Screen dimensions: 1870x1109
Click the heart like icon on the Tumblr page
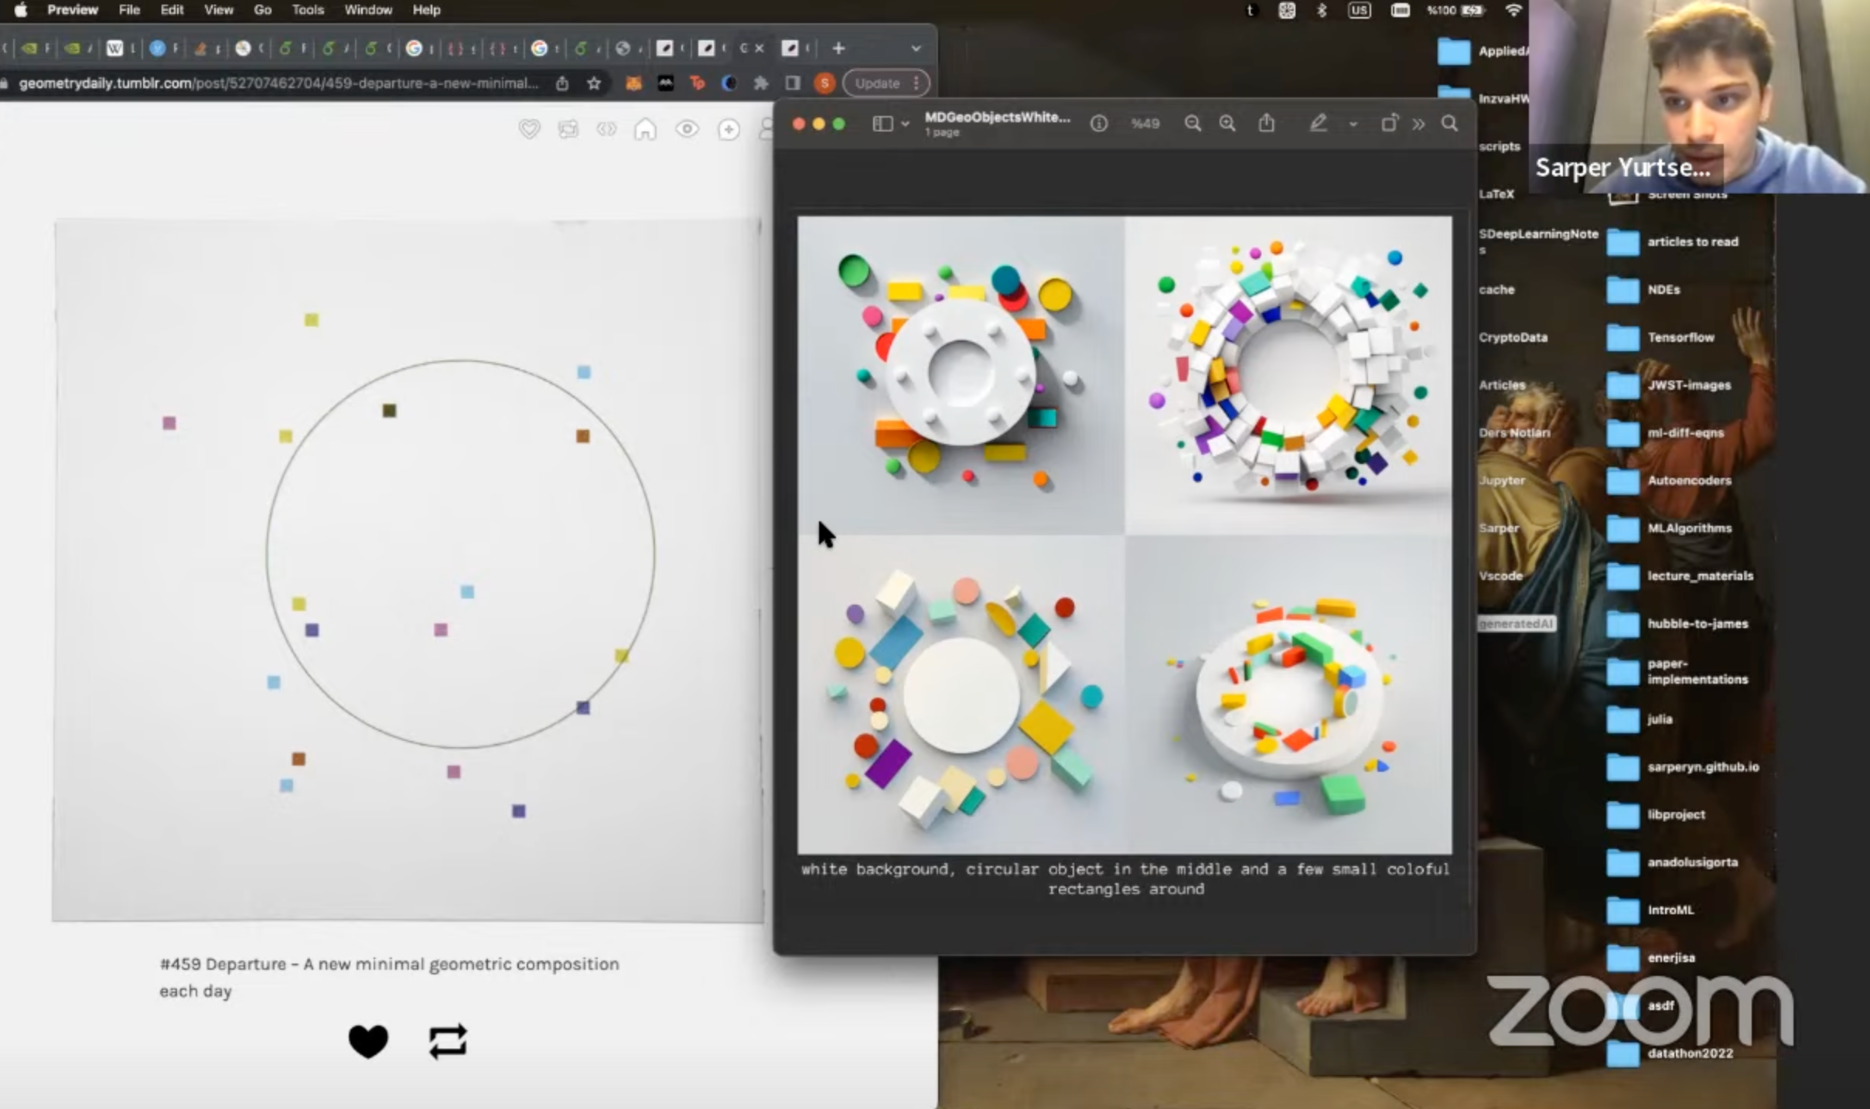click(368, 1041)
